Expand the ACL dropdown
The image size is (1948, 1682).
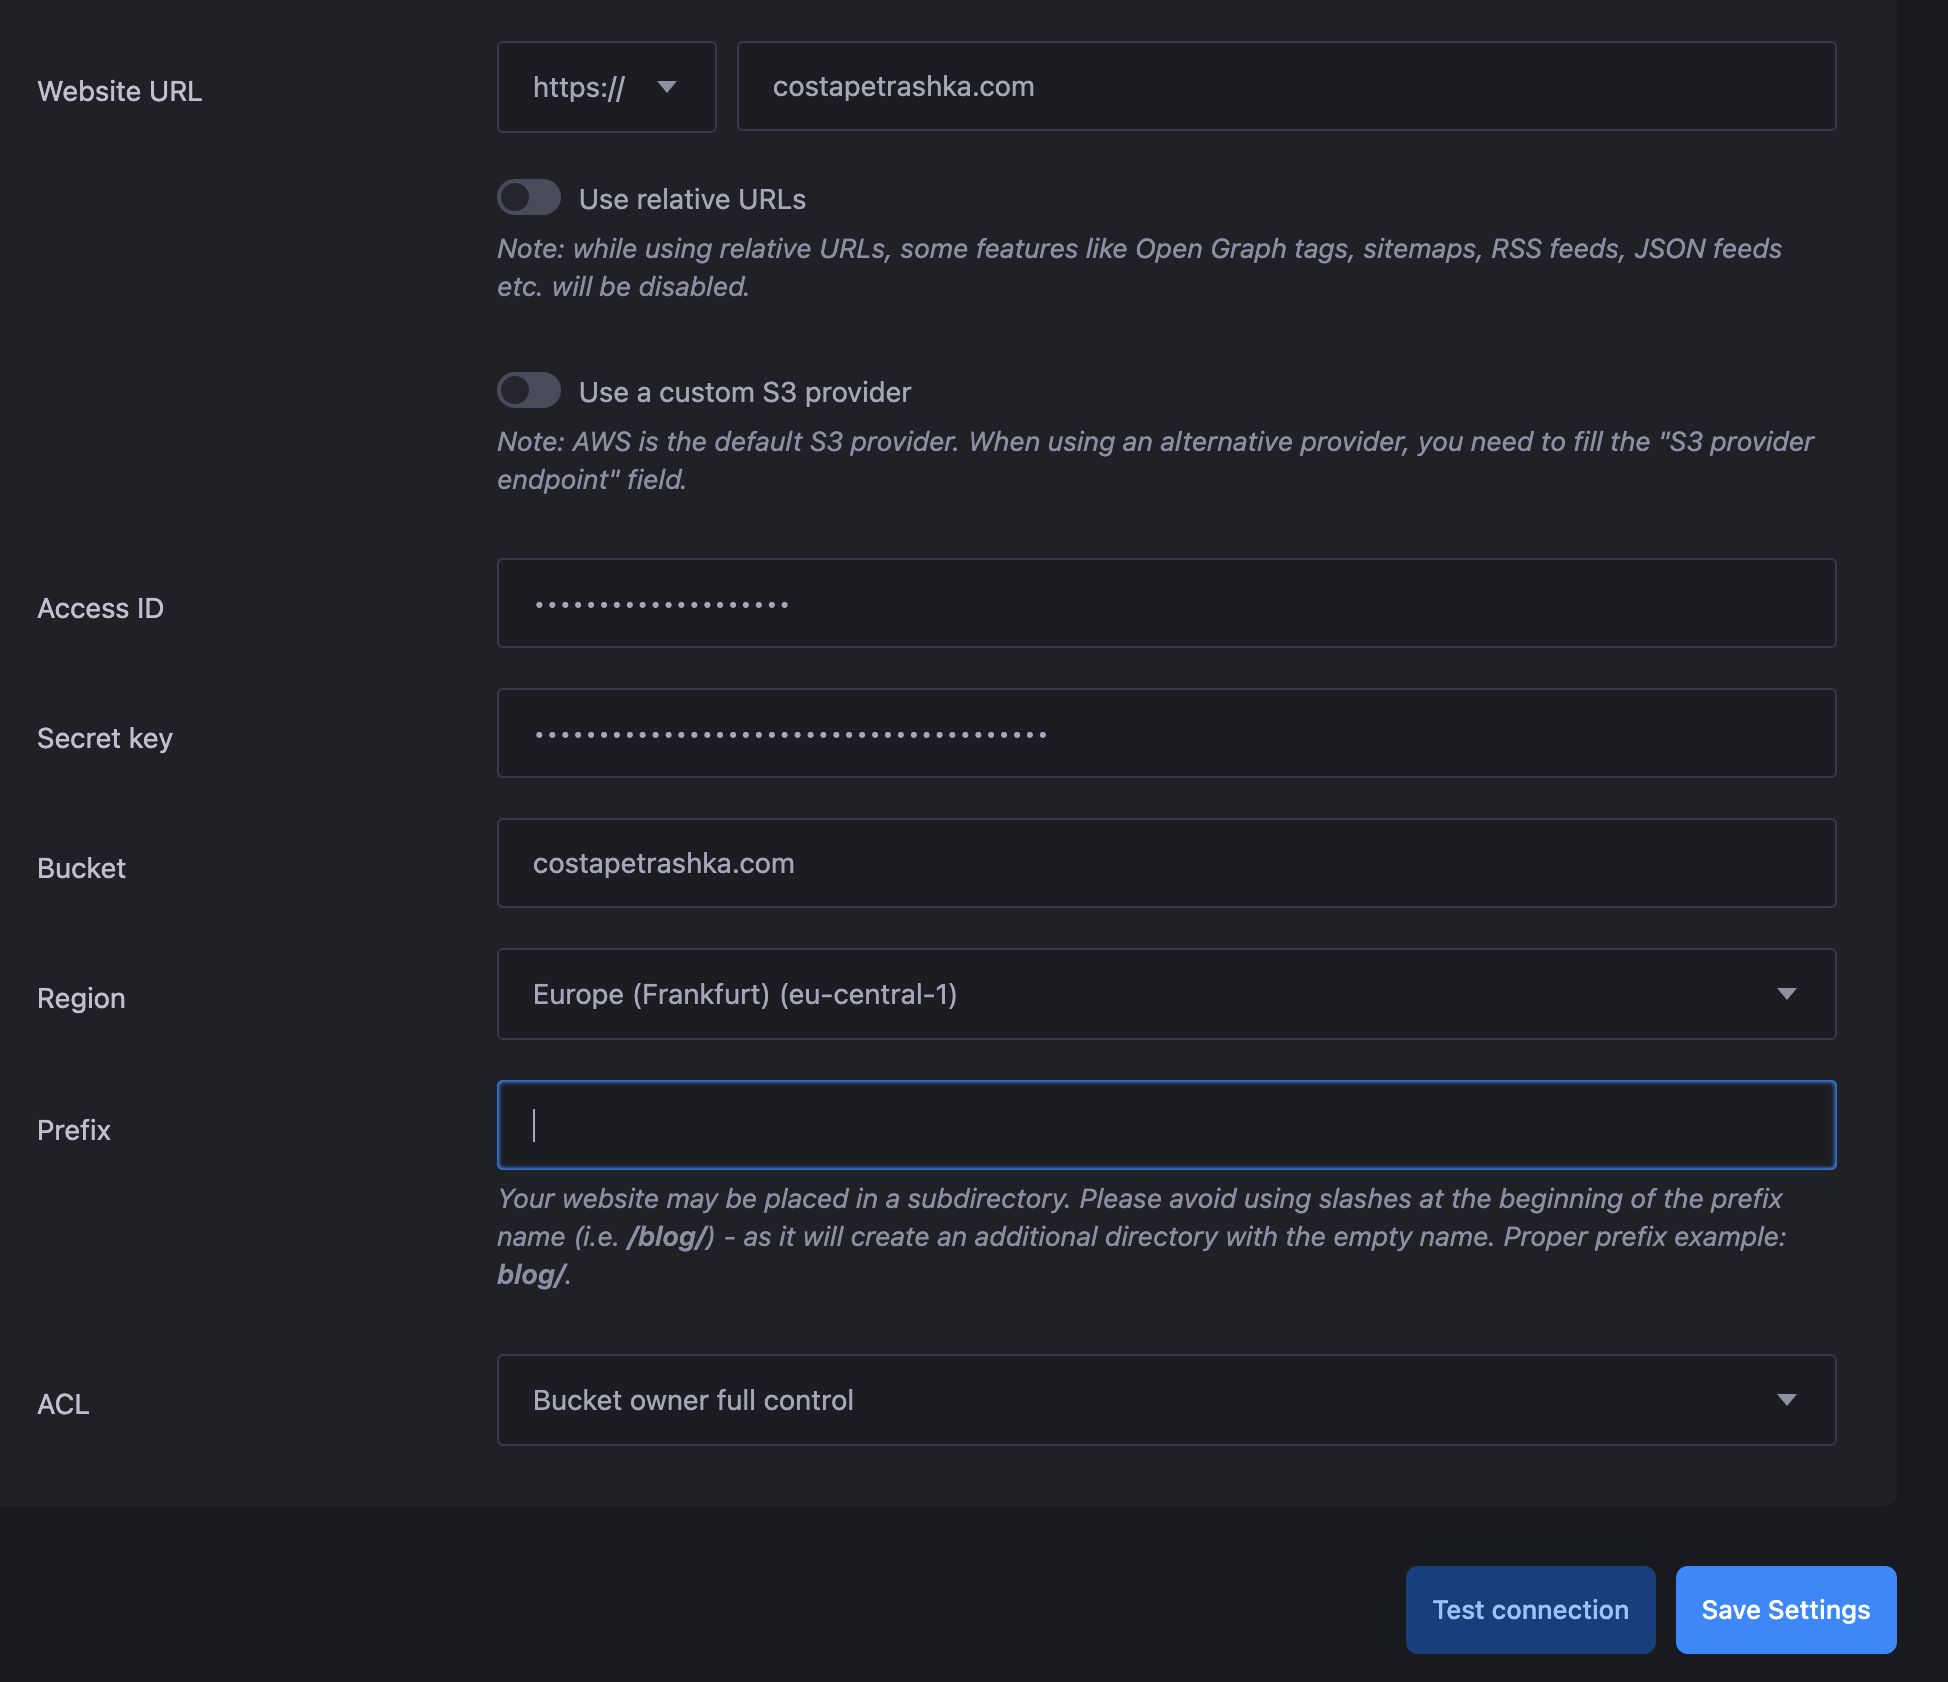tap(1165, 1400)
